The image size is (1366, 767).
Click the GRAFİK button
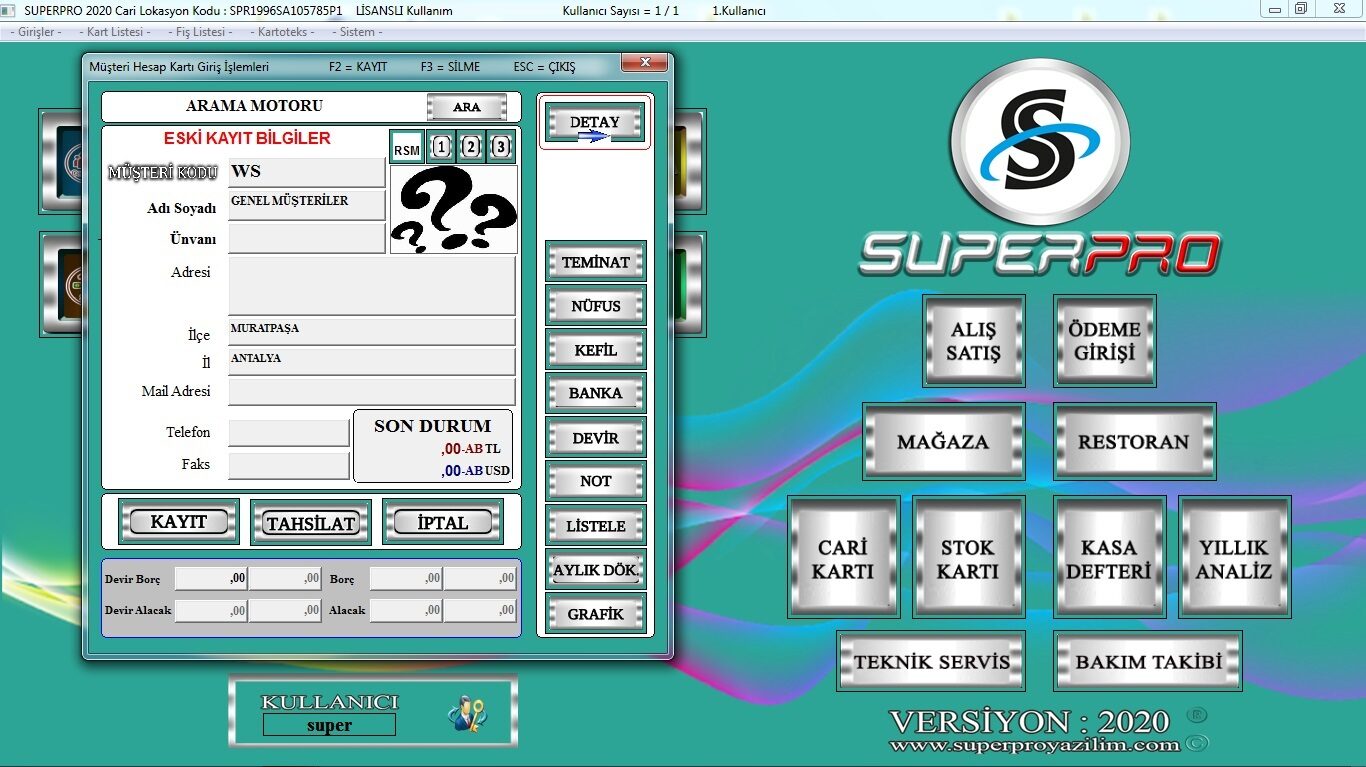[x=595, y=614]
